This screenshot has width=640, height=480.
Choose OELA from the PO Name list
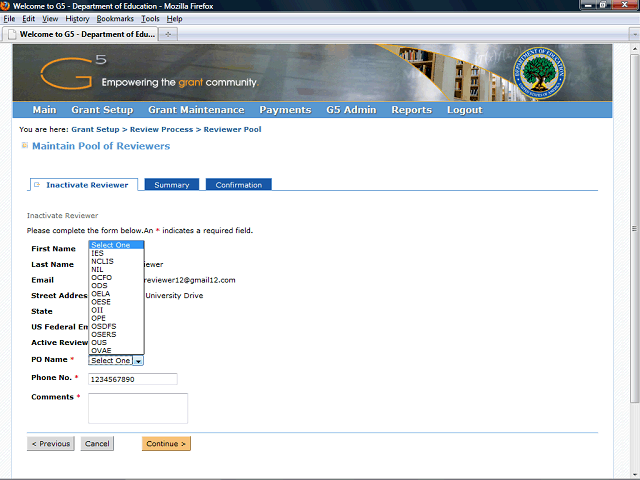click(x=116, y=294)
